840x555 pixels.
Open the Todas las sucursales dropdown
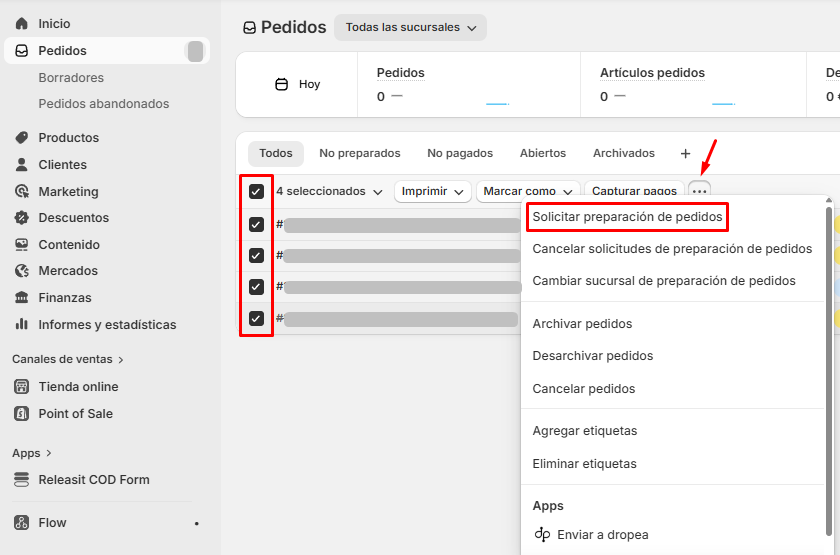(410, 28)
